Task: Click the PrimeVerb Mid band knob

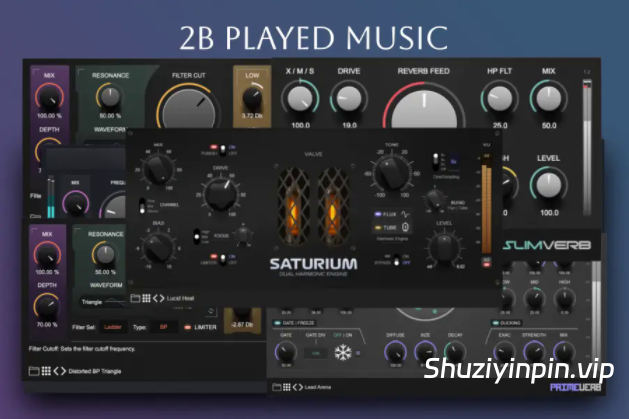Action: (x=534, y=298)
